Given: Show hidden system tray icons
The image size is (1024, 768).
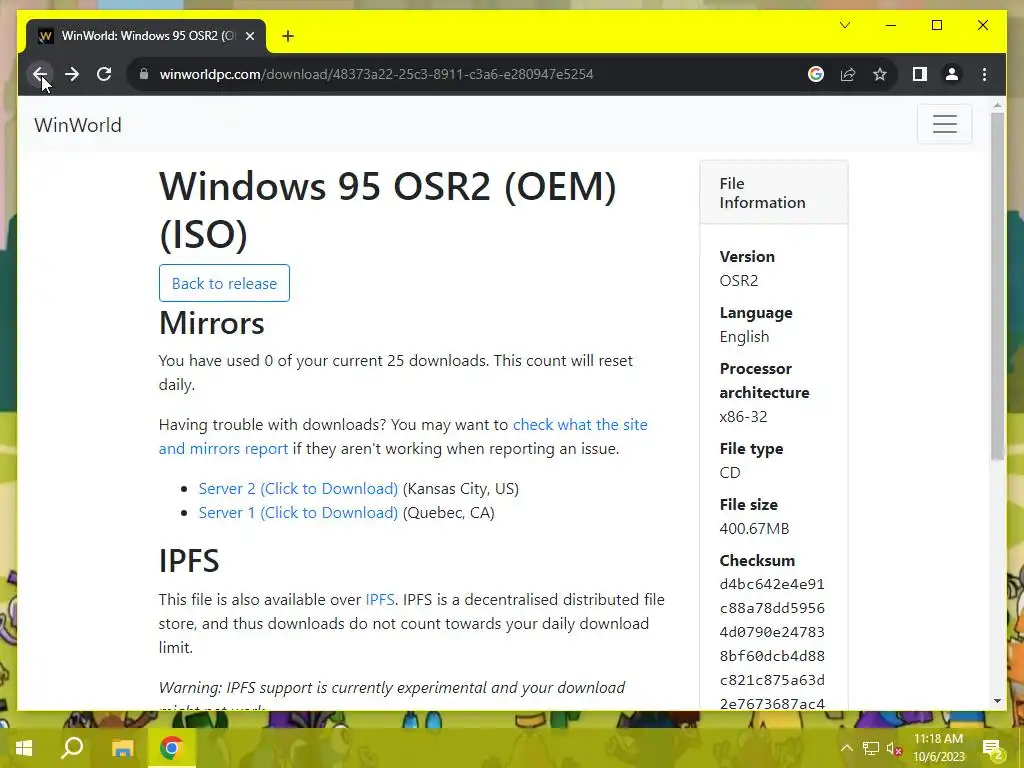Looking at the screenshot, I should tap(846, 748).
